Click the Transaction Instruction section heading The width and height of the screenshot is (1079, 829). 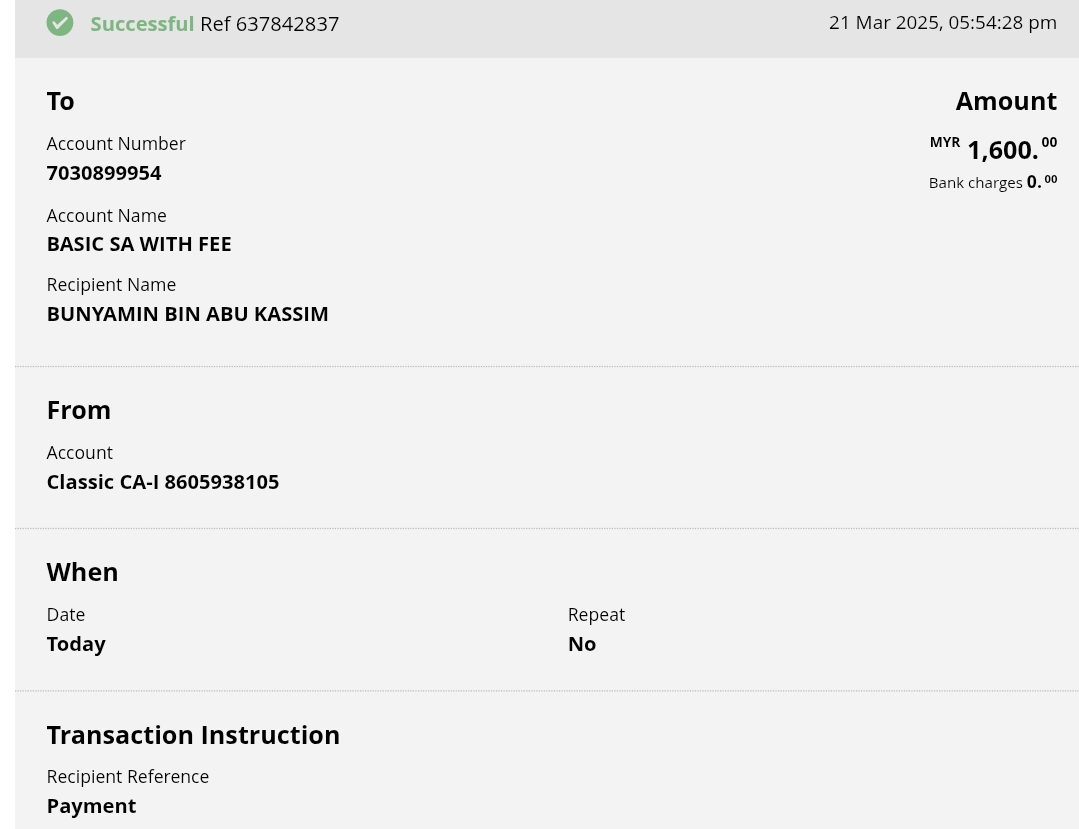point(193,735)
